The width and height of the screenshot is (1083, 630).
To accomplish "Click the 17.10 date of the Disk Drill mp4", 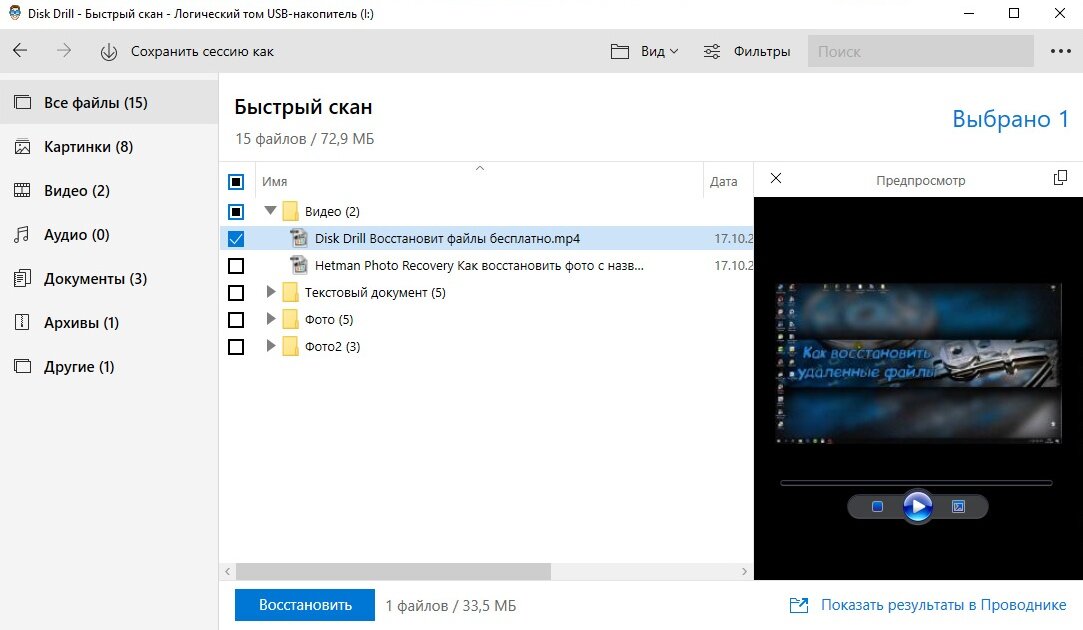I will click(x=734, y=238).
